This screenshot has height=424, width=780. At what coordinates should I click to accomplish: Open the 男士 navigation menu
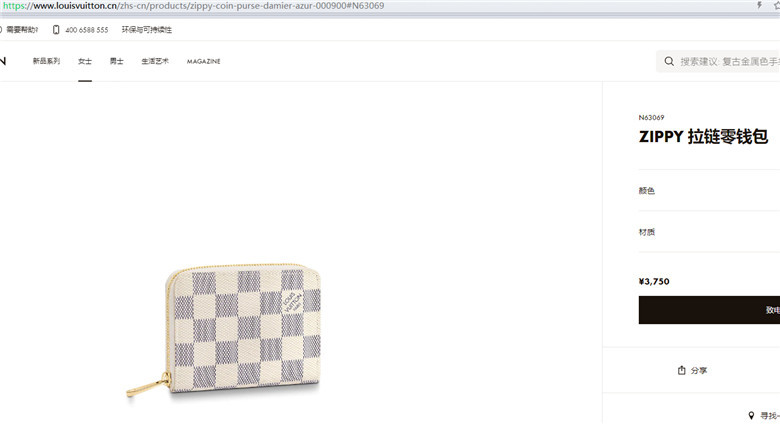point(117,61)
